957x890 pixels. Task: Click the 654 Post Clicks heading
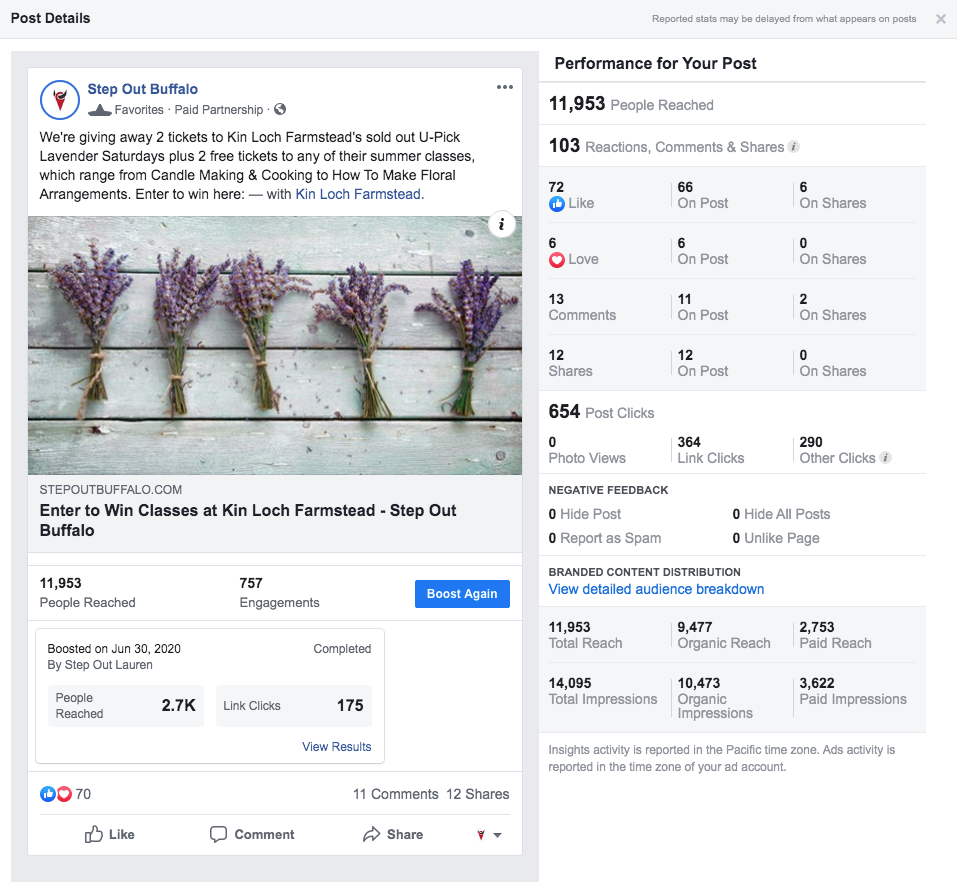[x=601, y=412]
